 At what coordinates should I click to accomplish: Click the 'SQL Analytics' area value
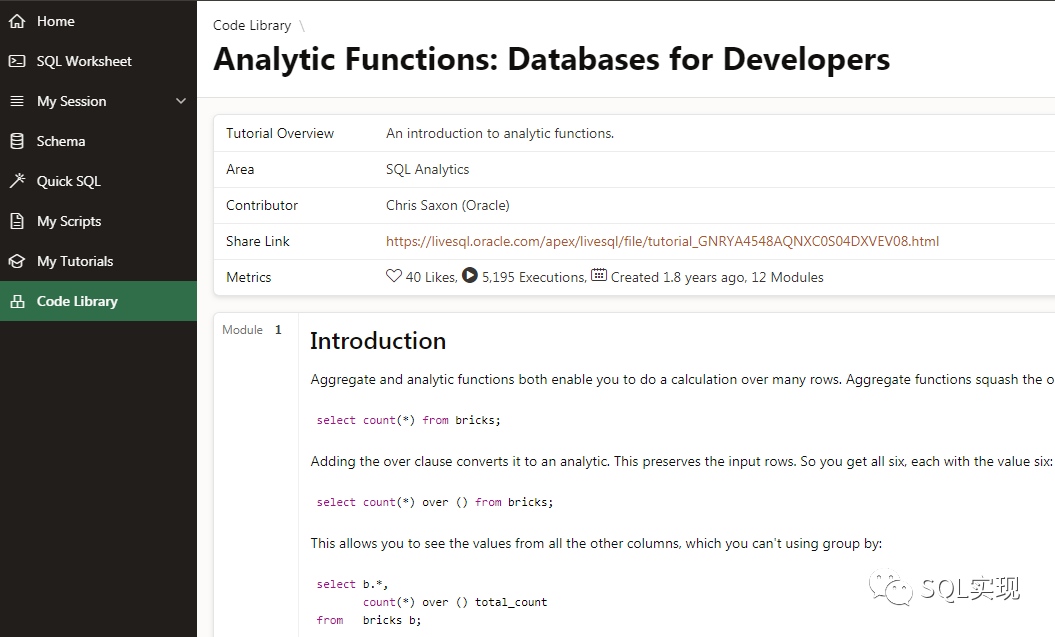pyautogui.click(x=427, y=170)
